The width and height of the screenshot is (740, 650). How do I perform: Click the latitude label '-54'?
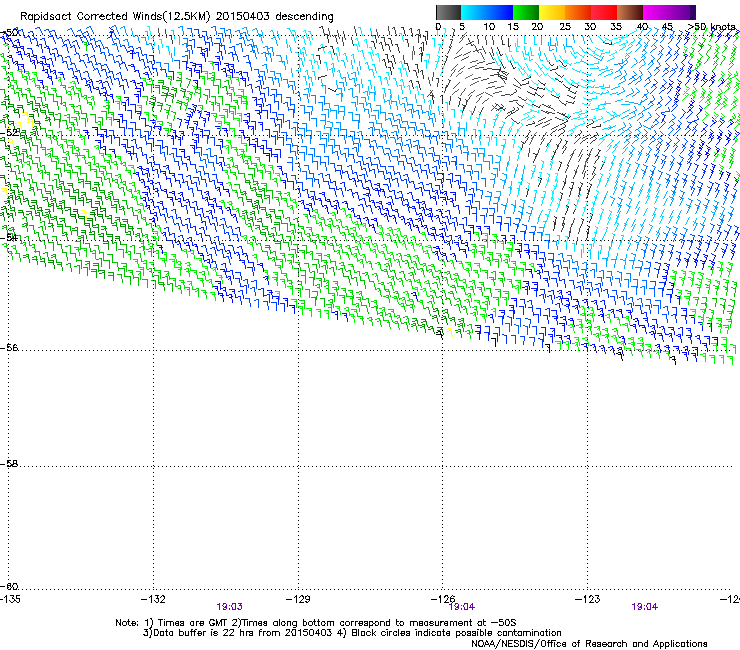coord(9,237)
